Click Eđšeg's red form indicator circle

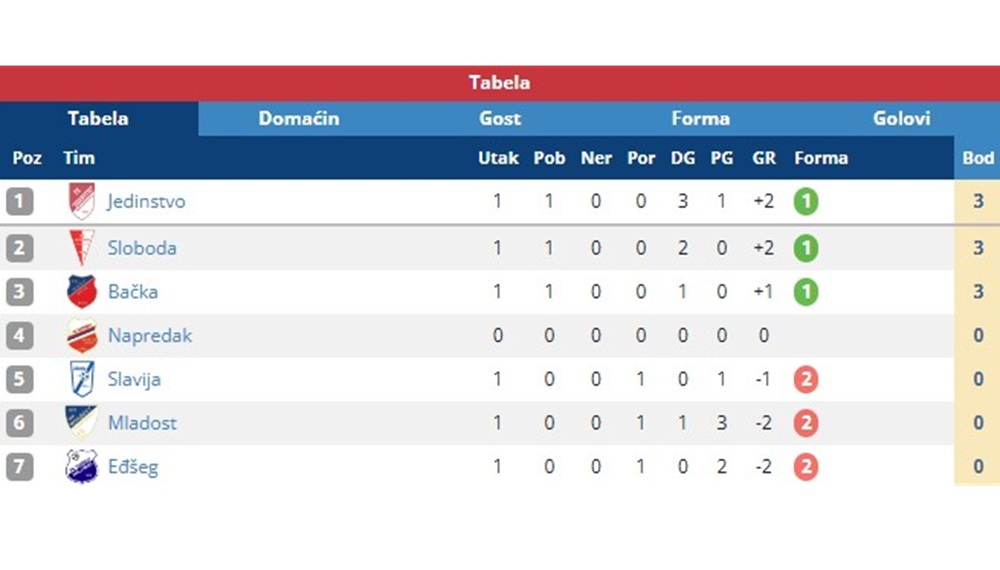[805, 467]
